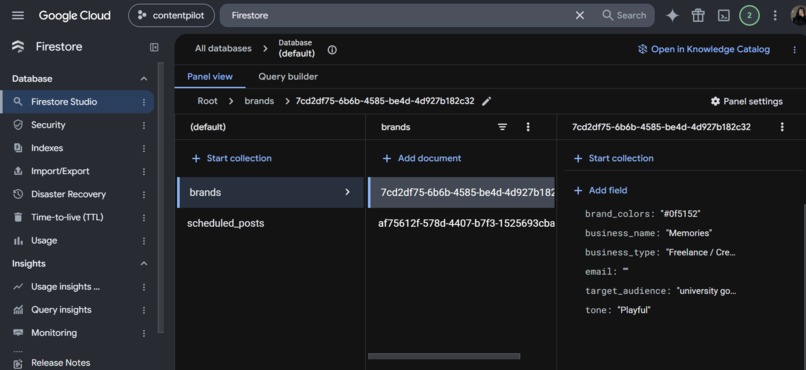Open Panel settings

[746, 102]
